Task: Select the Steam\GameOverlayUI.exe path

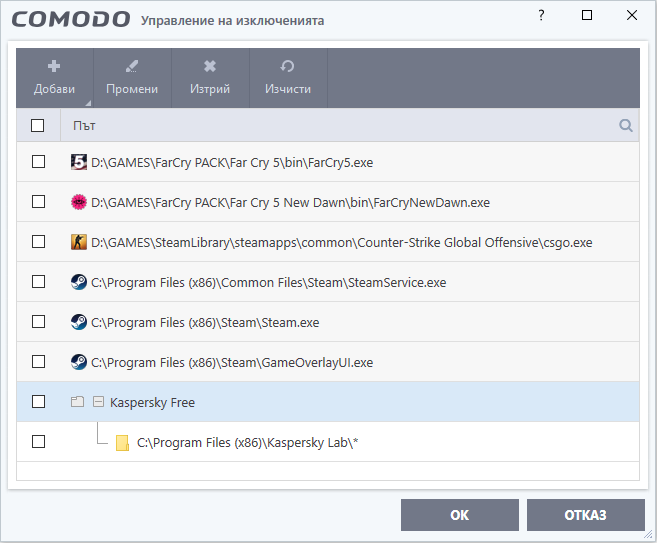Action: [x=232, y=363]
